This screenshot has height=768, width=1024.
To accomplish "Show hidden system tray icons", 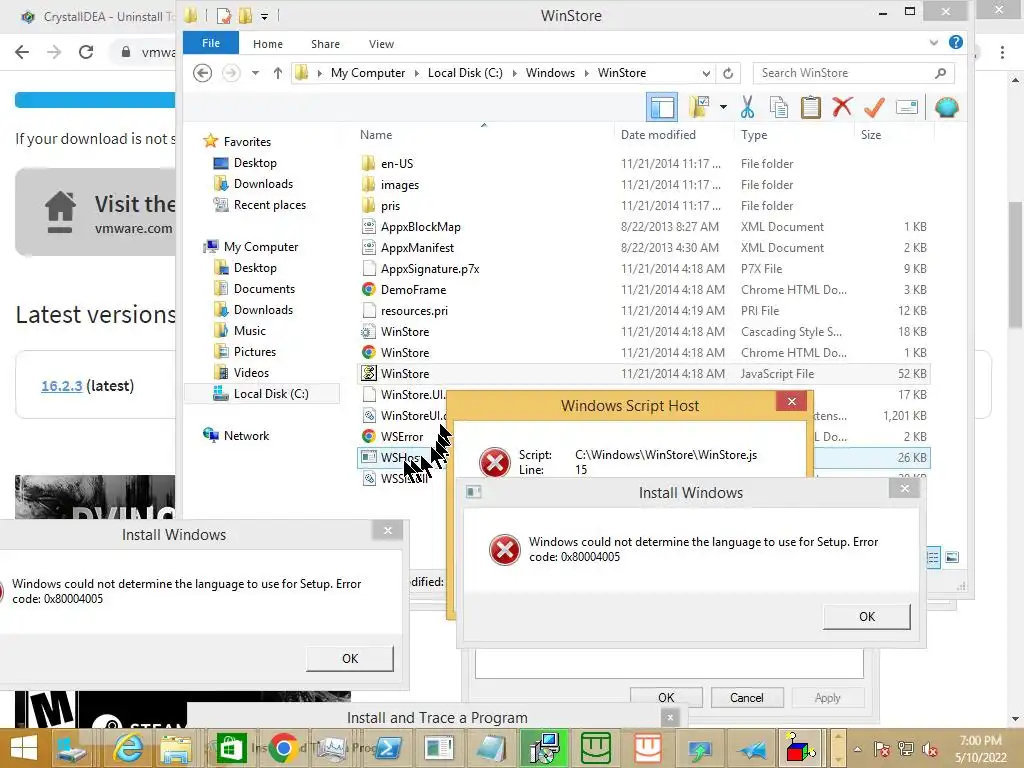I will click(857, 749).
